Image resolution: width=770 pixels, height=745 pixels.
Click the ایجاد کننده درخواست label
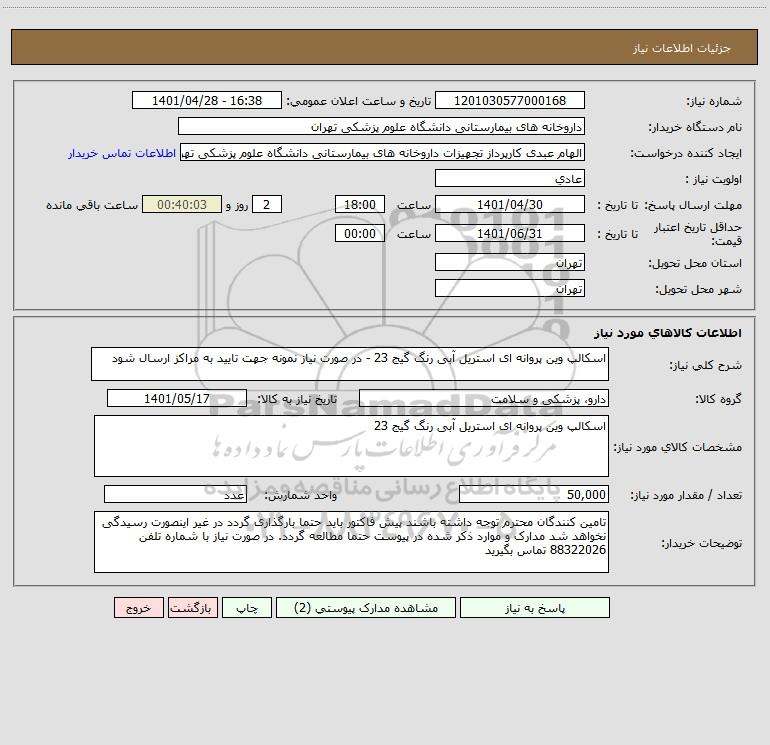tap(686, 153)
